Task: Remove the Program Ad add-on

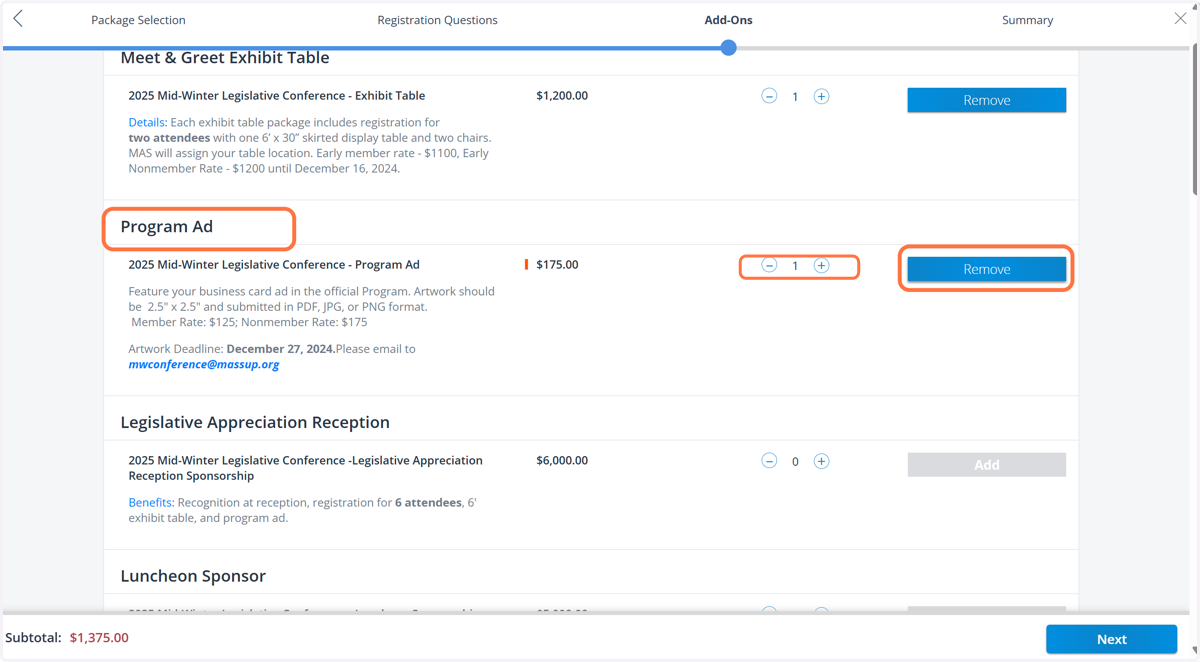Action: 987,269
